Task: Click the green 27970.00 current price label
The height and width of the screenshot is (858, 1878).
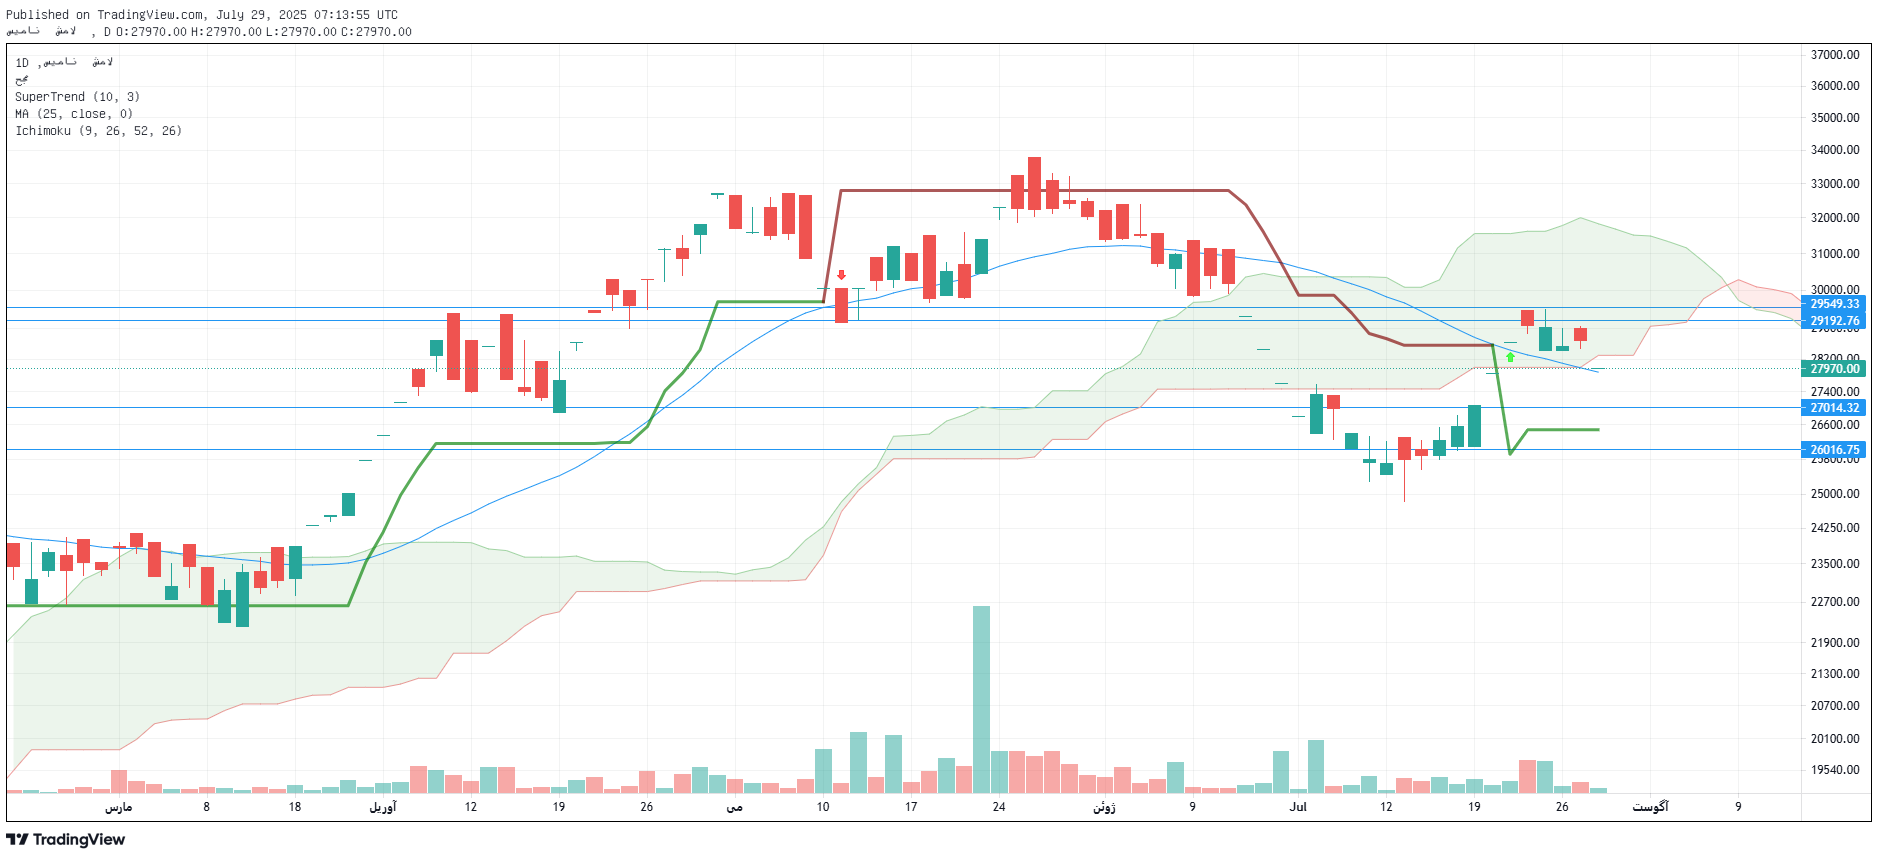Action: [1835, 369]
